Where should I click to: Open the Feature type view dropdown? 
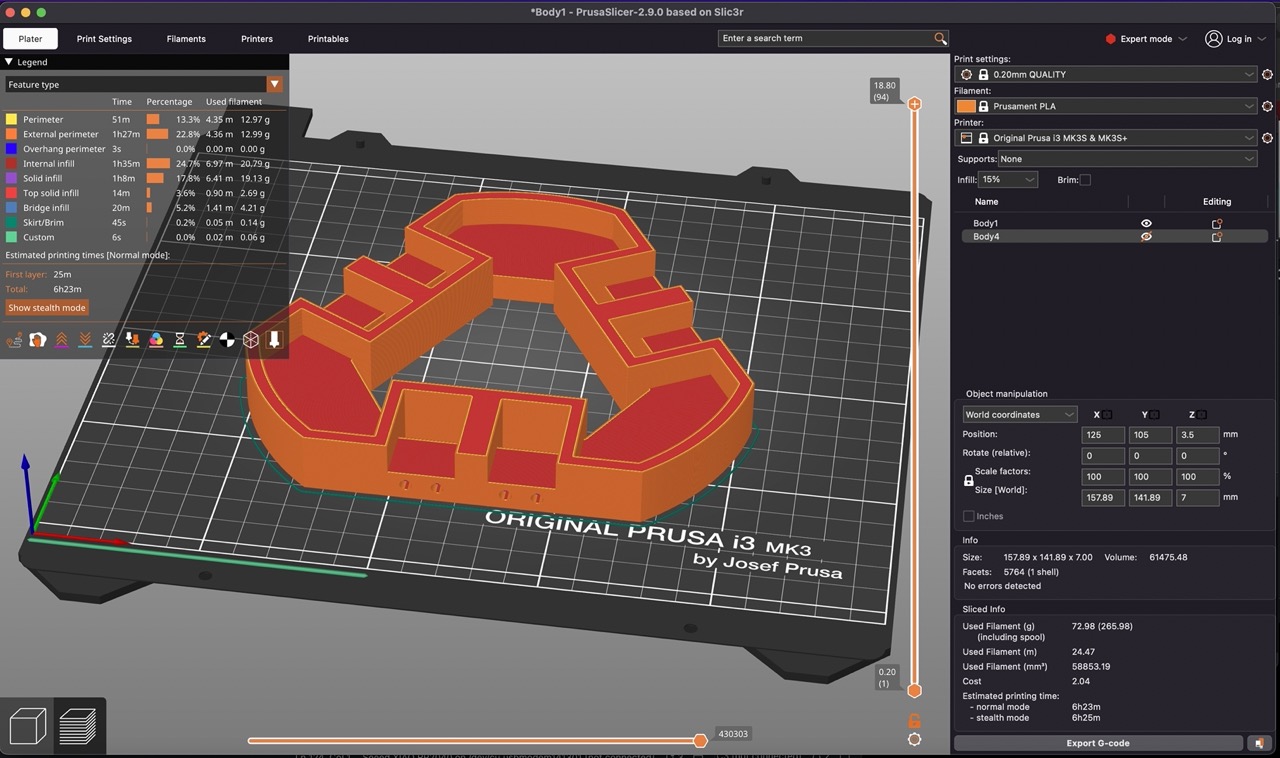[x=144, y=85]
